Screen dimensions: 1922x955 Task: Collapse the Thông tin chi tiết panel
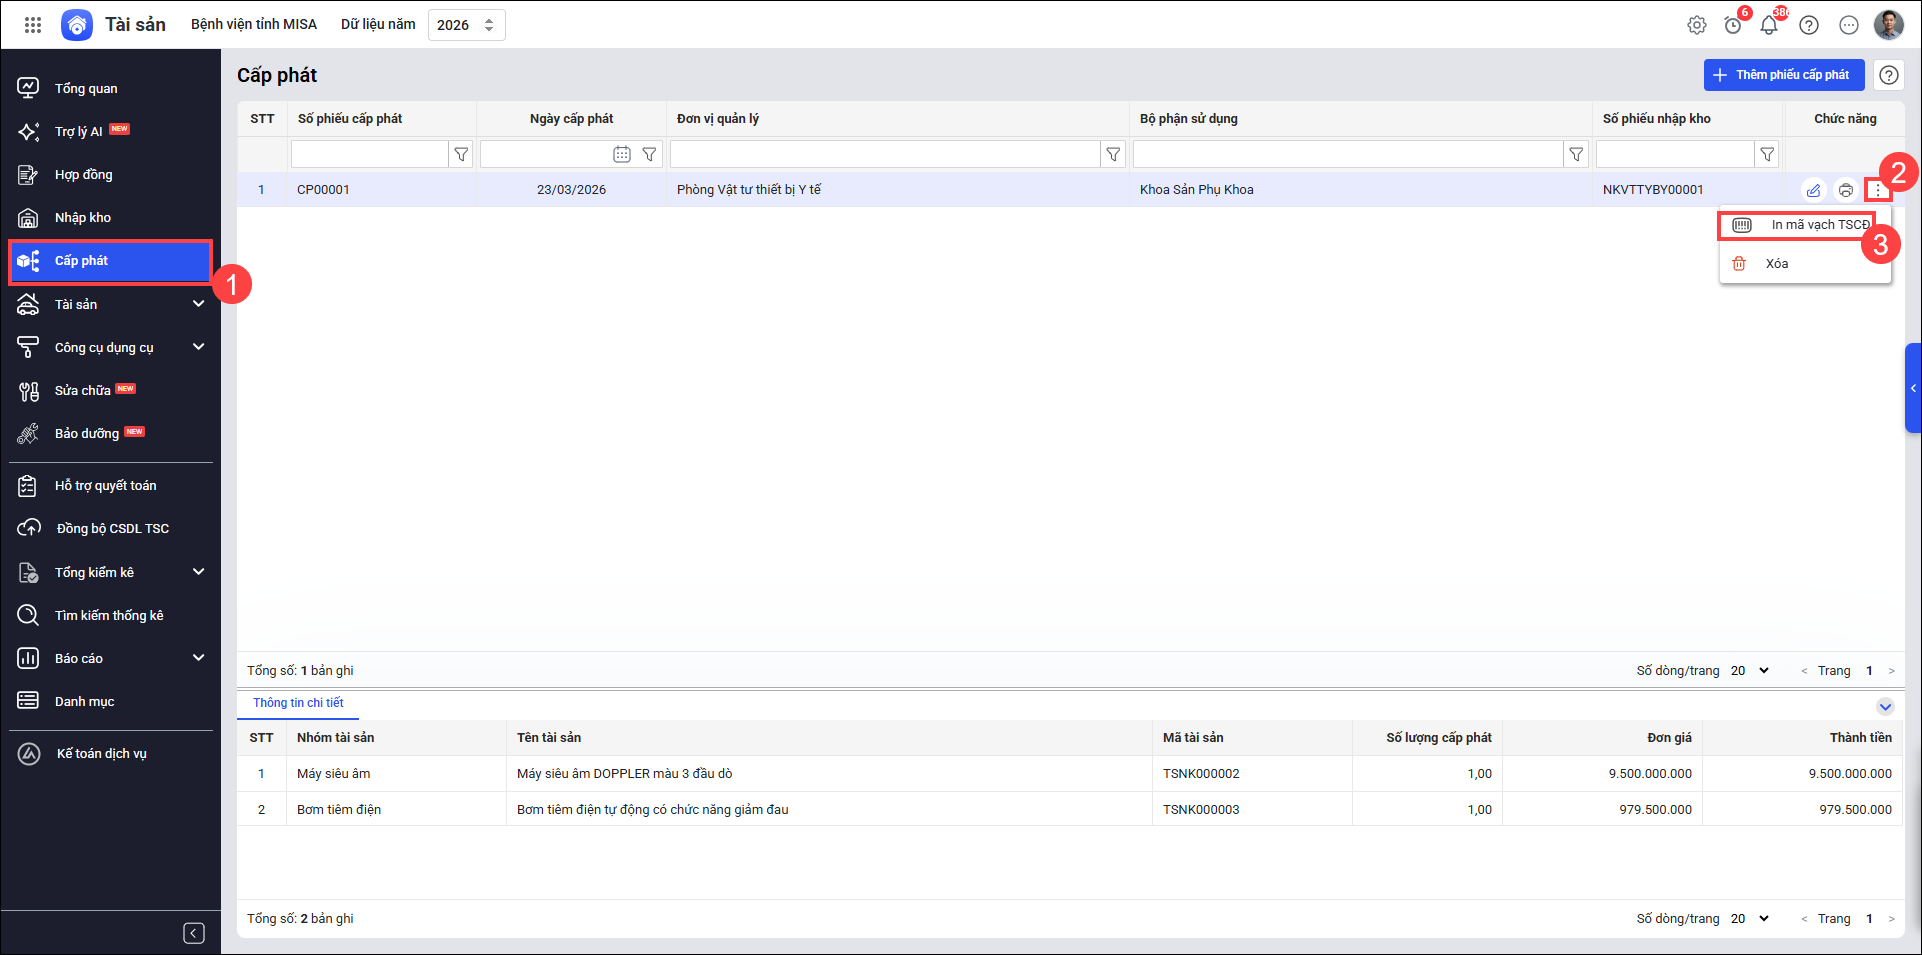[1885, 707]
